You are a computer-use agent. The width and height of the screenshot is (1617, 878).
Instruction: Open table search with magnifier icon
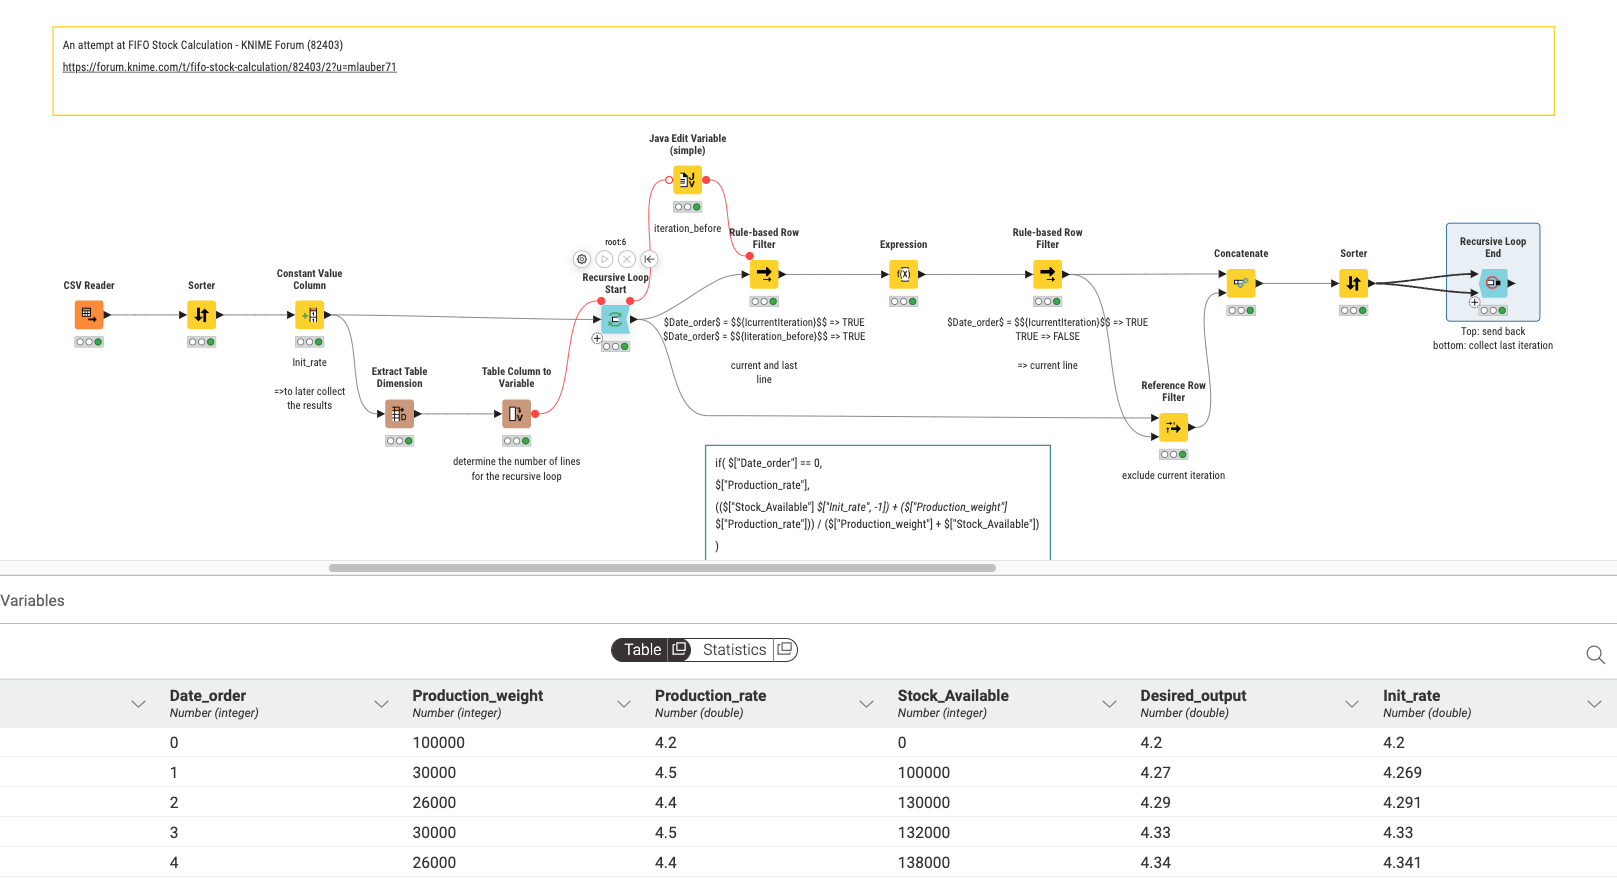coord(1595,655)
